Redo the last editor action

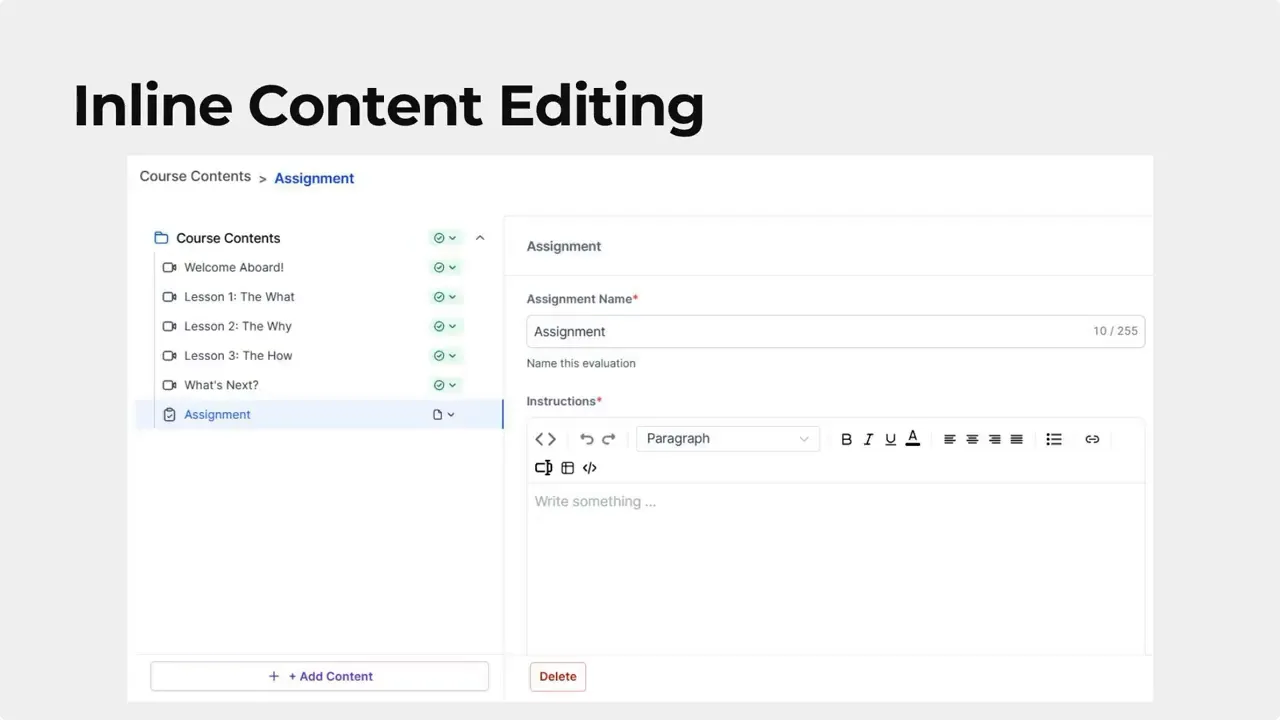pos(609,439)
